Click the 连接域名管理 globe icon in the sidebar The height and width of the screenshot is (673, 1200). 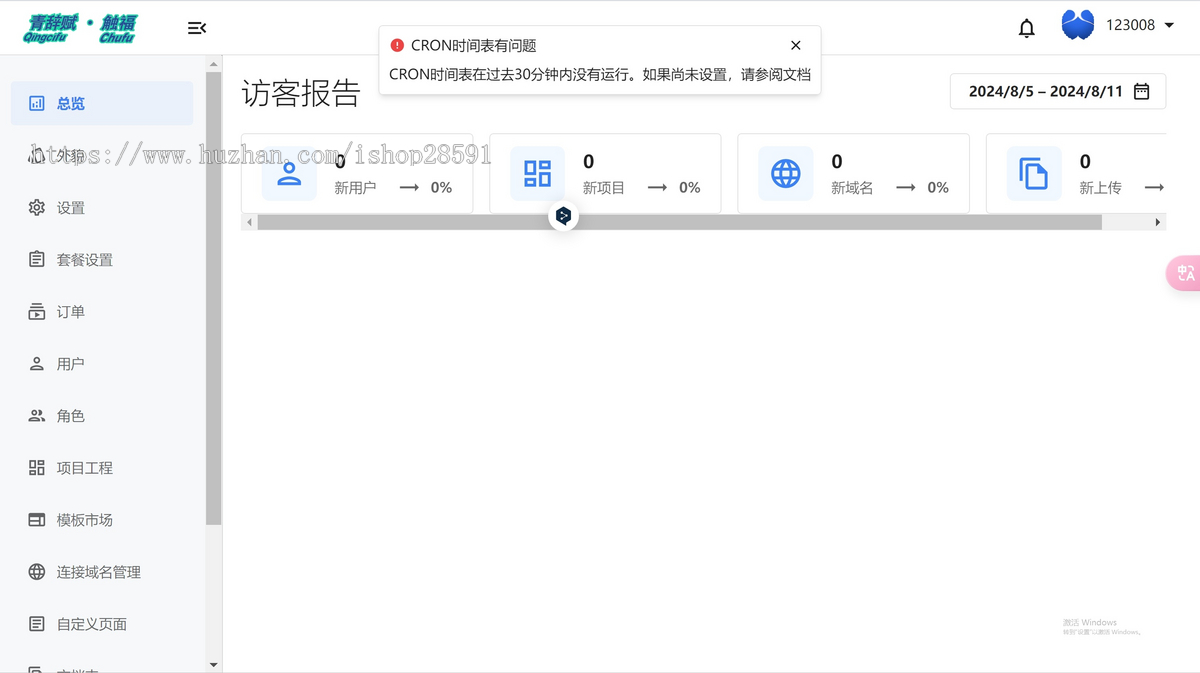(37, 571)
